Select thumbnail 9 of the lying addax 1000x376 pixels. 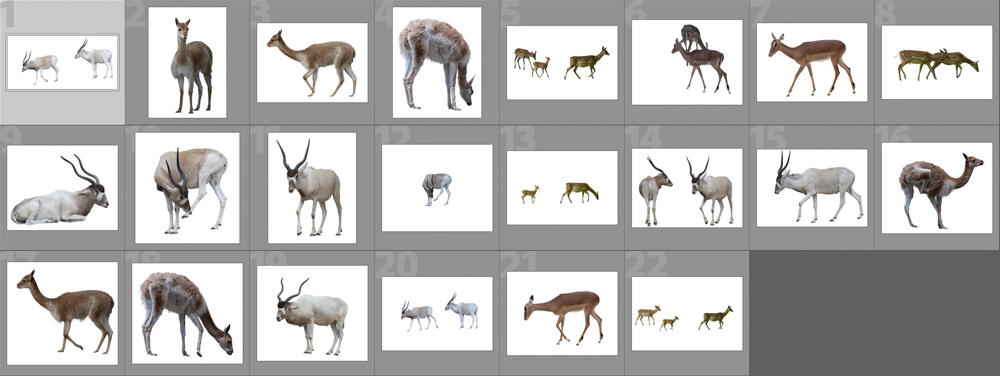(x=62, y=187)
